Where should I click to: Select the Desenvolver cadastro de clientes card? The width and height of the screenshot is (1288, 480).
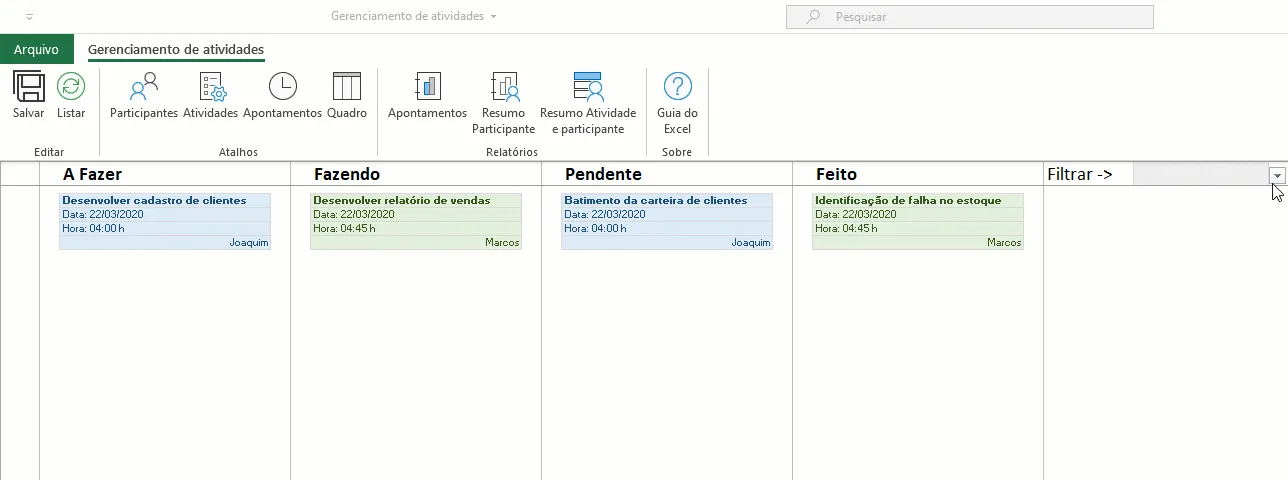tap(165, 221)
